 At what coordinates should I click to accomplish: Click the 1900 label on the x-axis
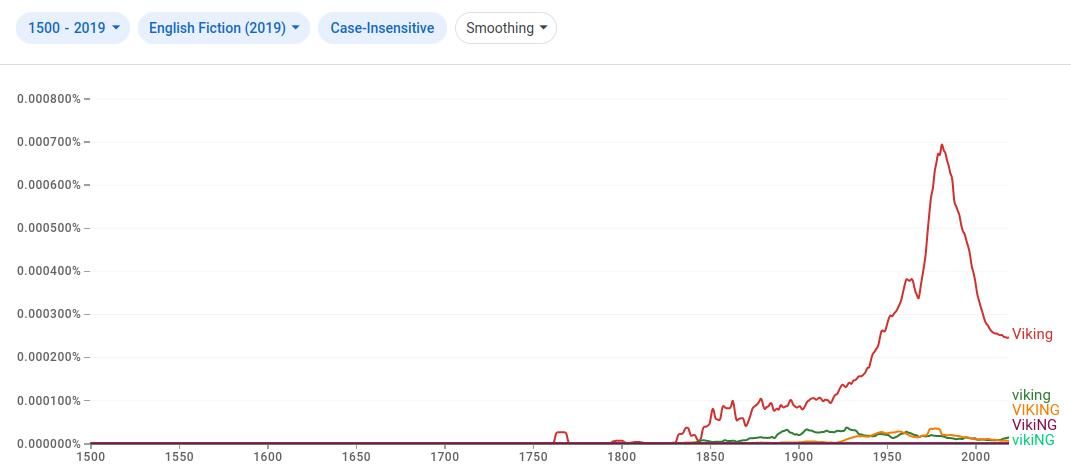click(x=798, y=457)
